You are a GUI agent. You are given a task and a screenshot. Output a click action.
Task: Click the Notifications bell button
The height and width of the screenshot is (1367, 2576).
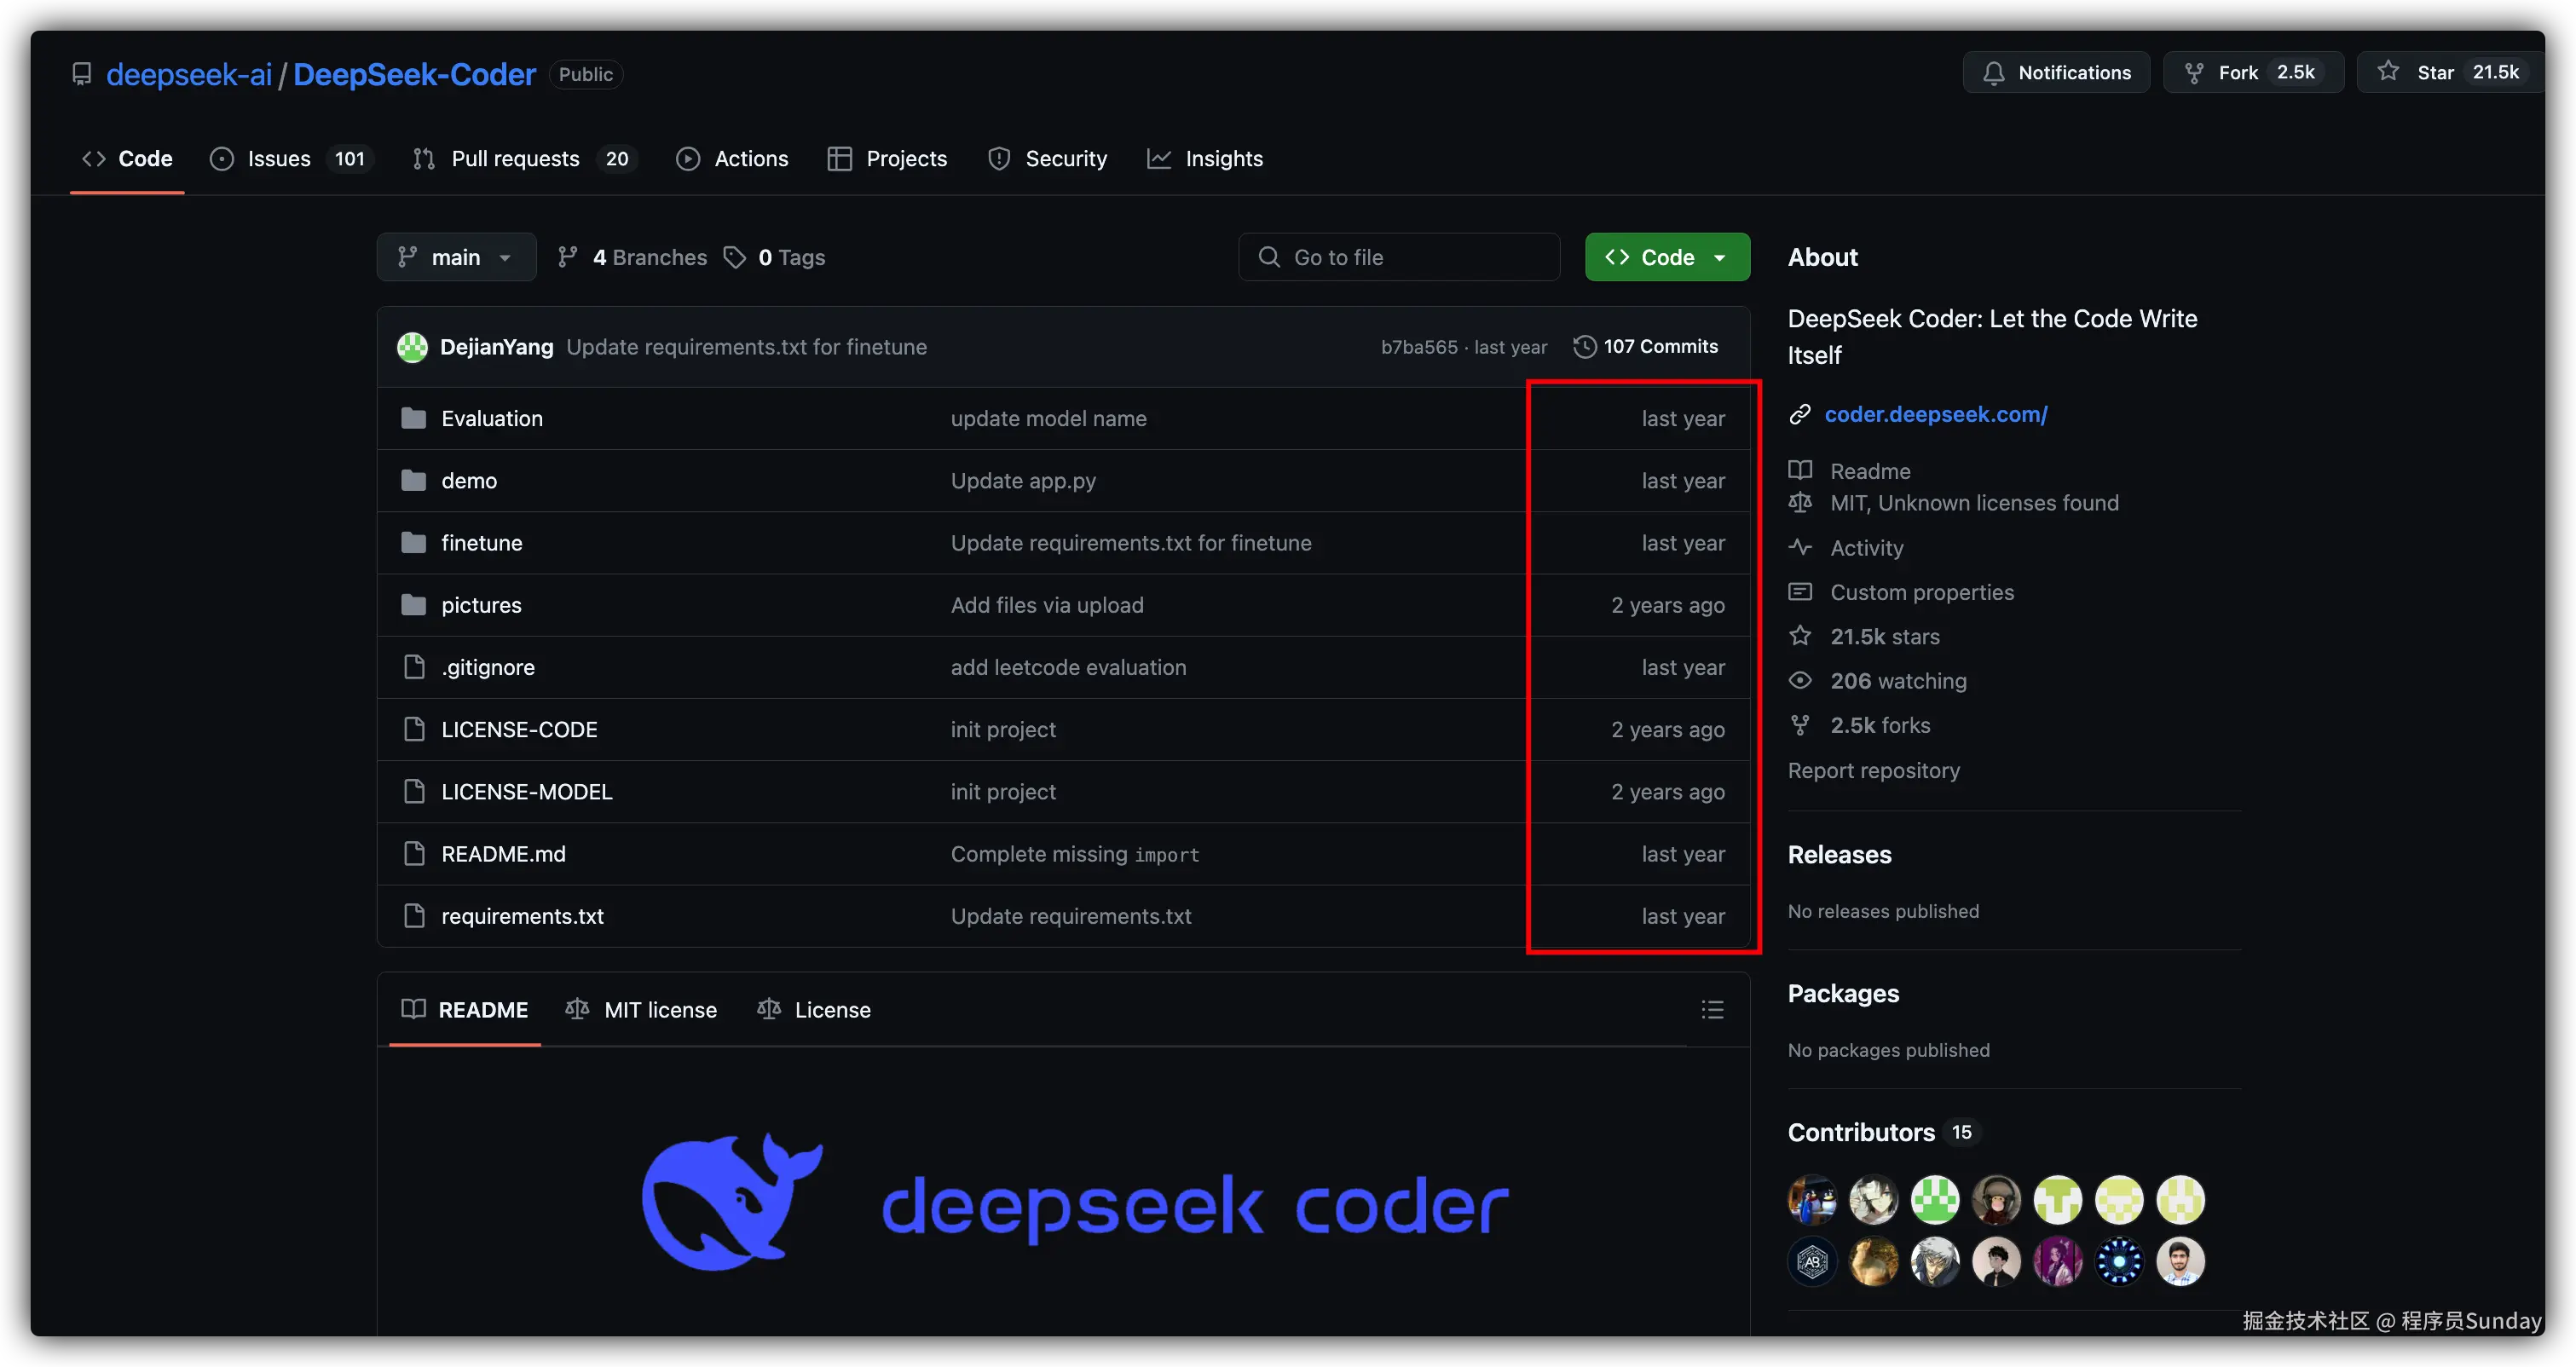[2056, 72]
